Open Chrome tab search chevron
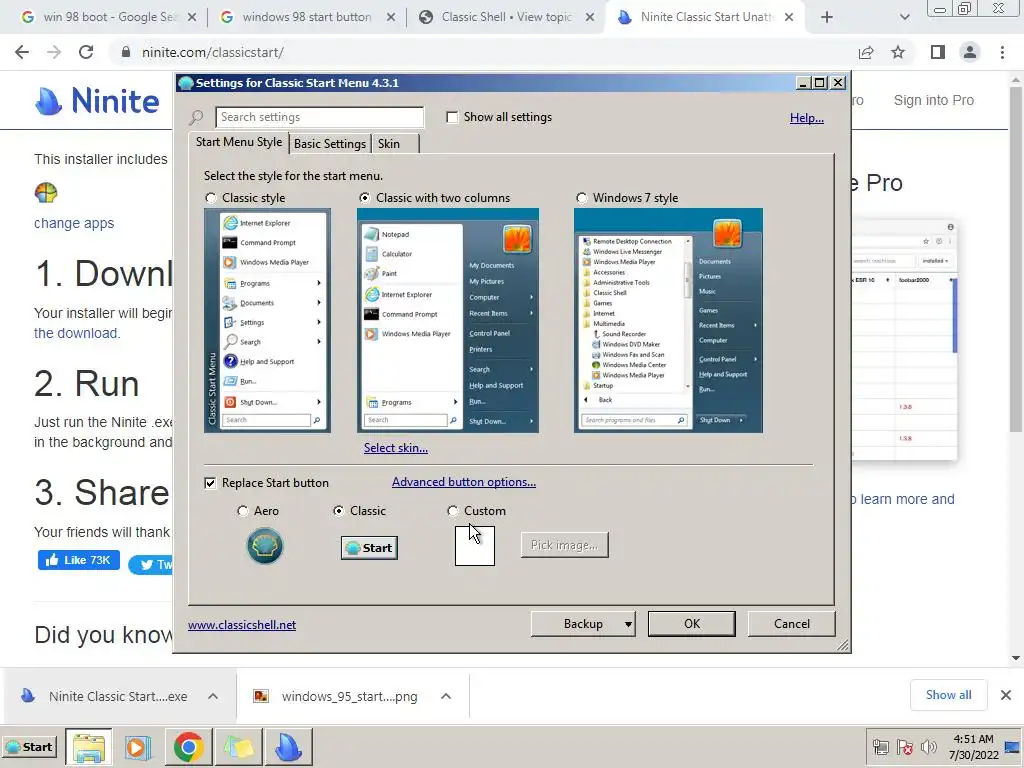This screenshot has width=1024, height=768. pyautogui.click(x=904, y=17)
